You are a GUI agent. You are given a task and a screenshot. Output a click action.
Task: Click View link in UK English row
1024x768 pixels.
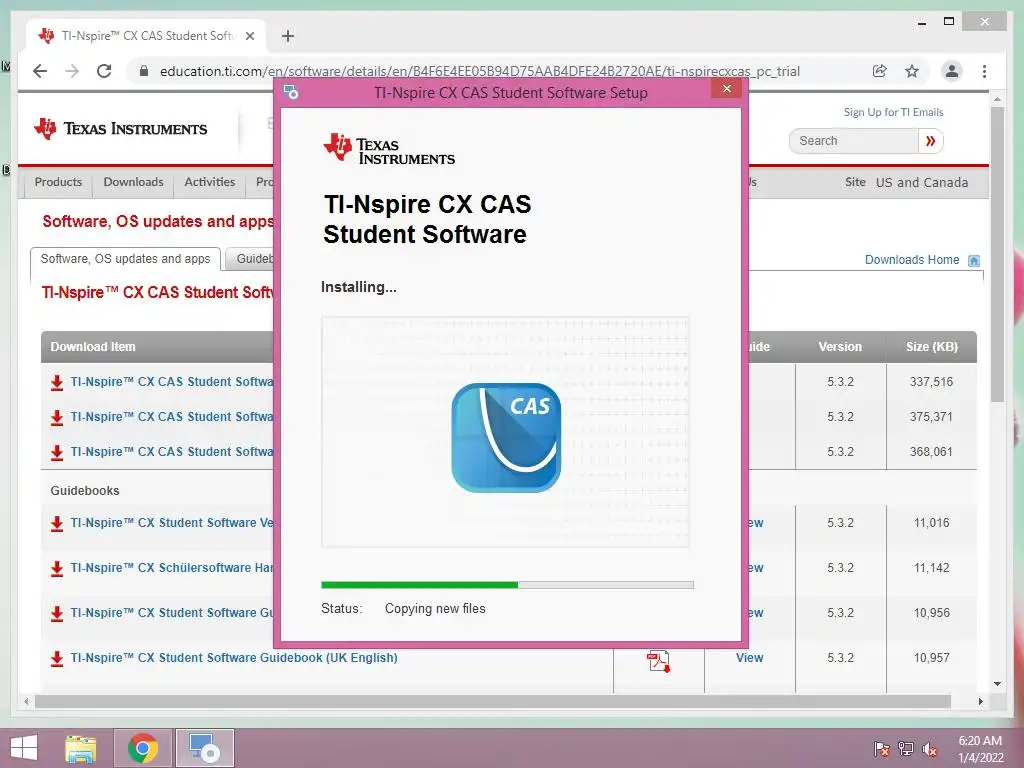[x=750, y=658]
